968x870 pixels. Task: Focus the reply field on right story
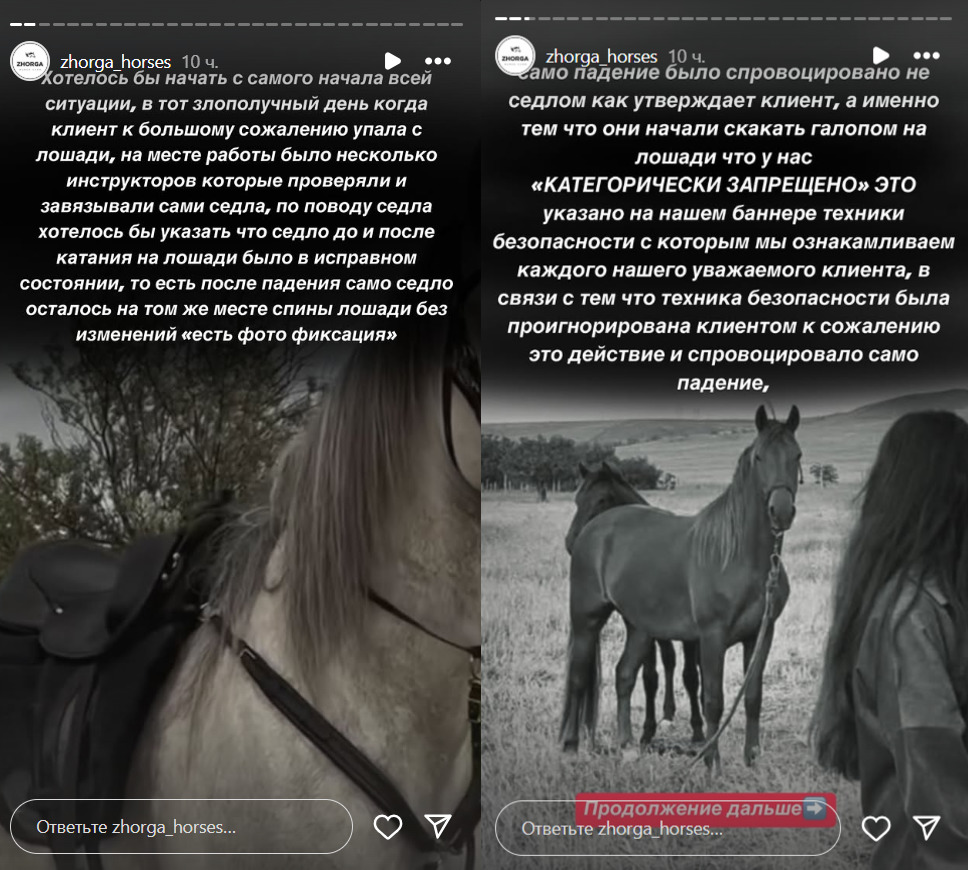click(667, 828)
